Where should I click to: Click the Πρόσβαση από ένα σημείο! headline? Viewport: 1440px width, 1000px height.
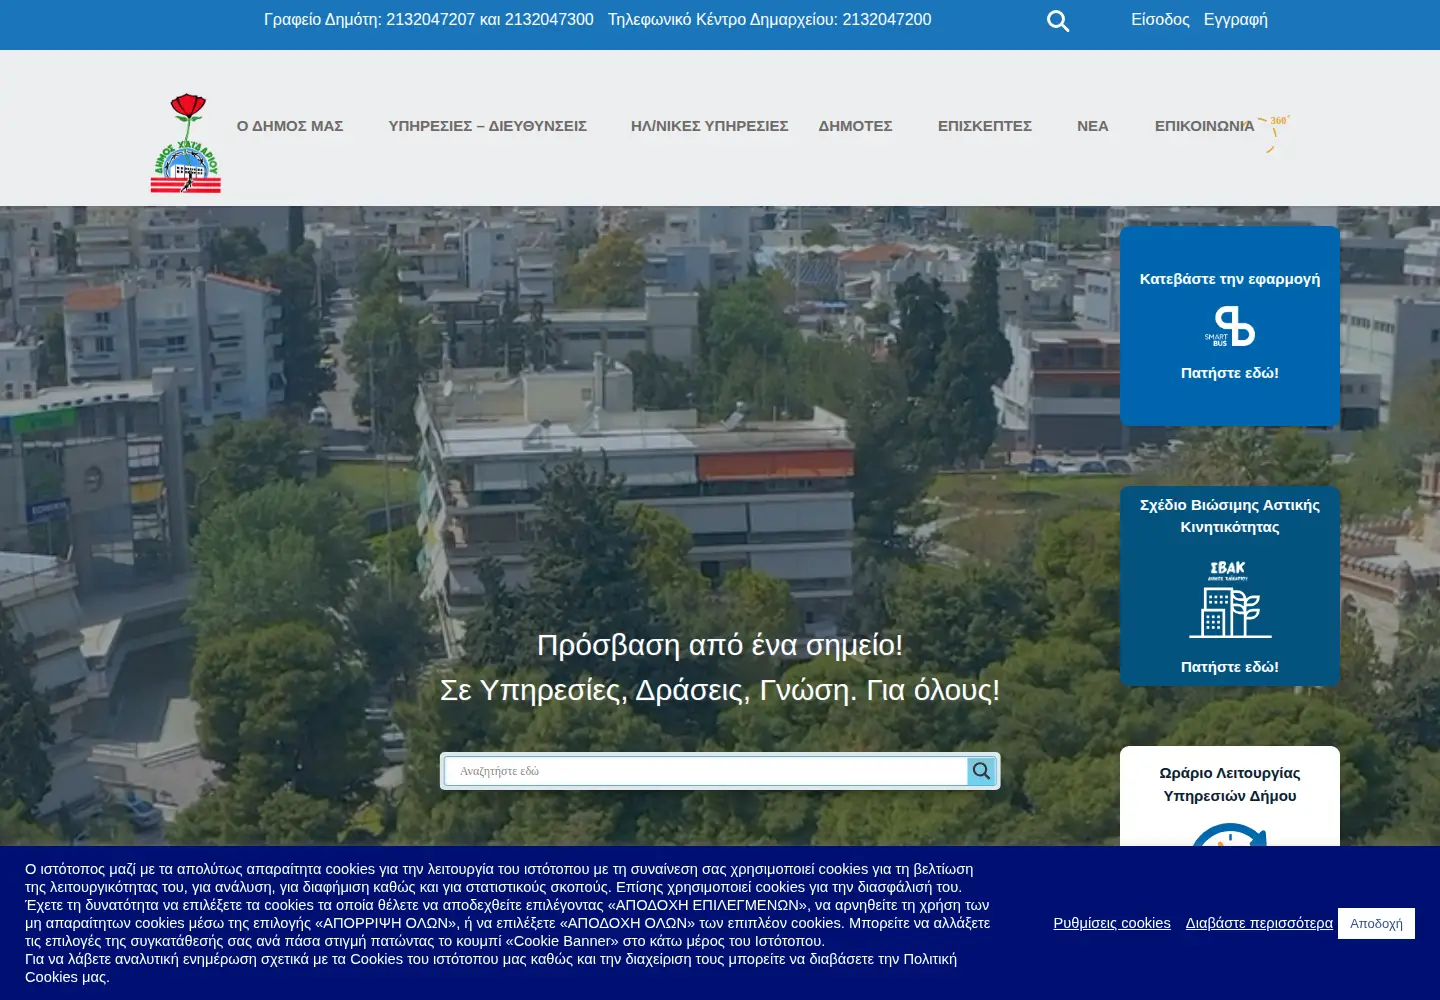(720, 645)
